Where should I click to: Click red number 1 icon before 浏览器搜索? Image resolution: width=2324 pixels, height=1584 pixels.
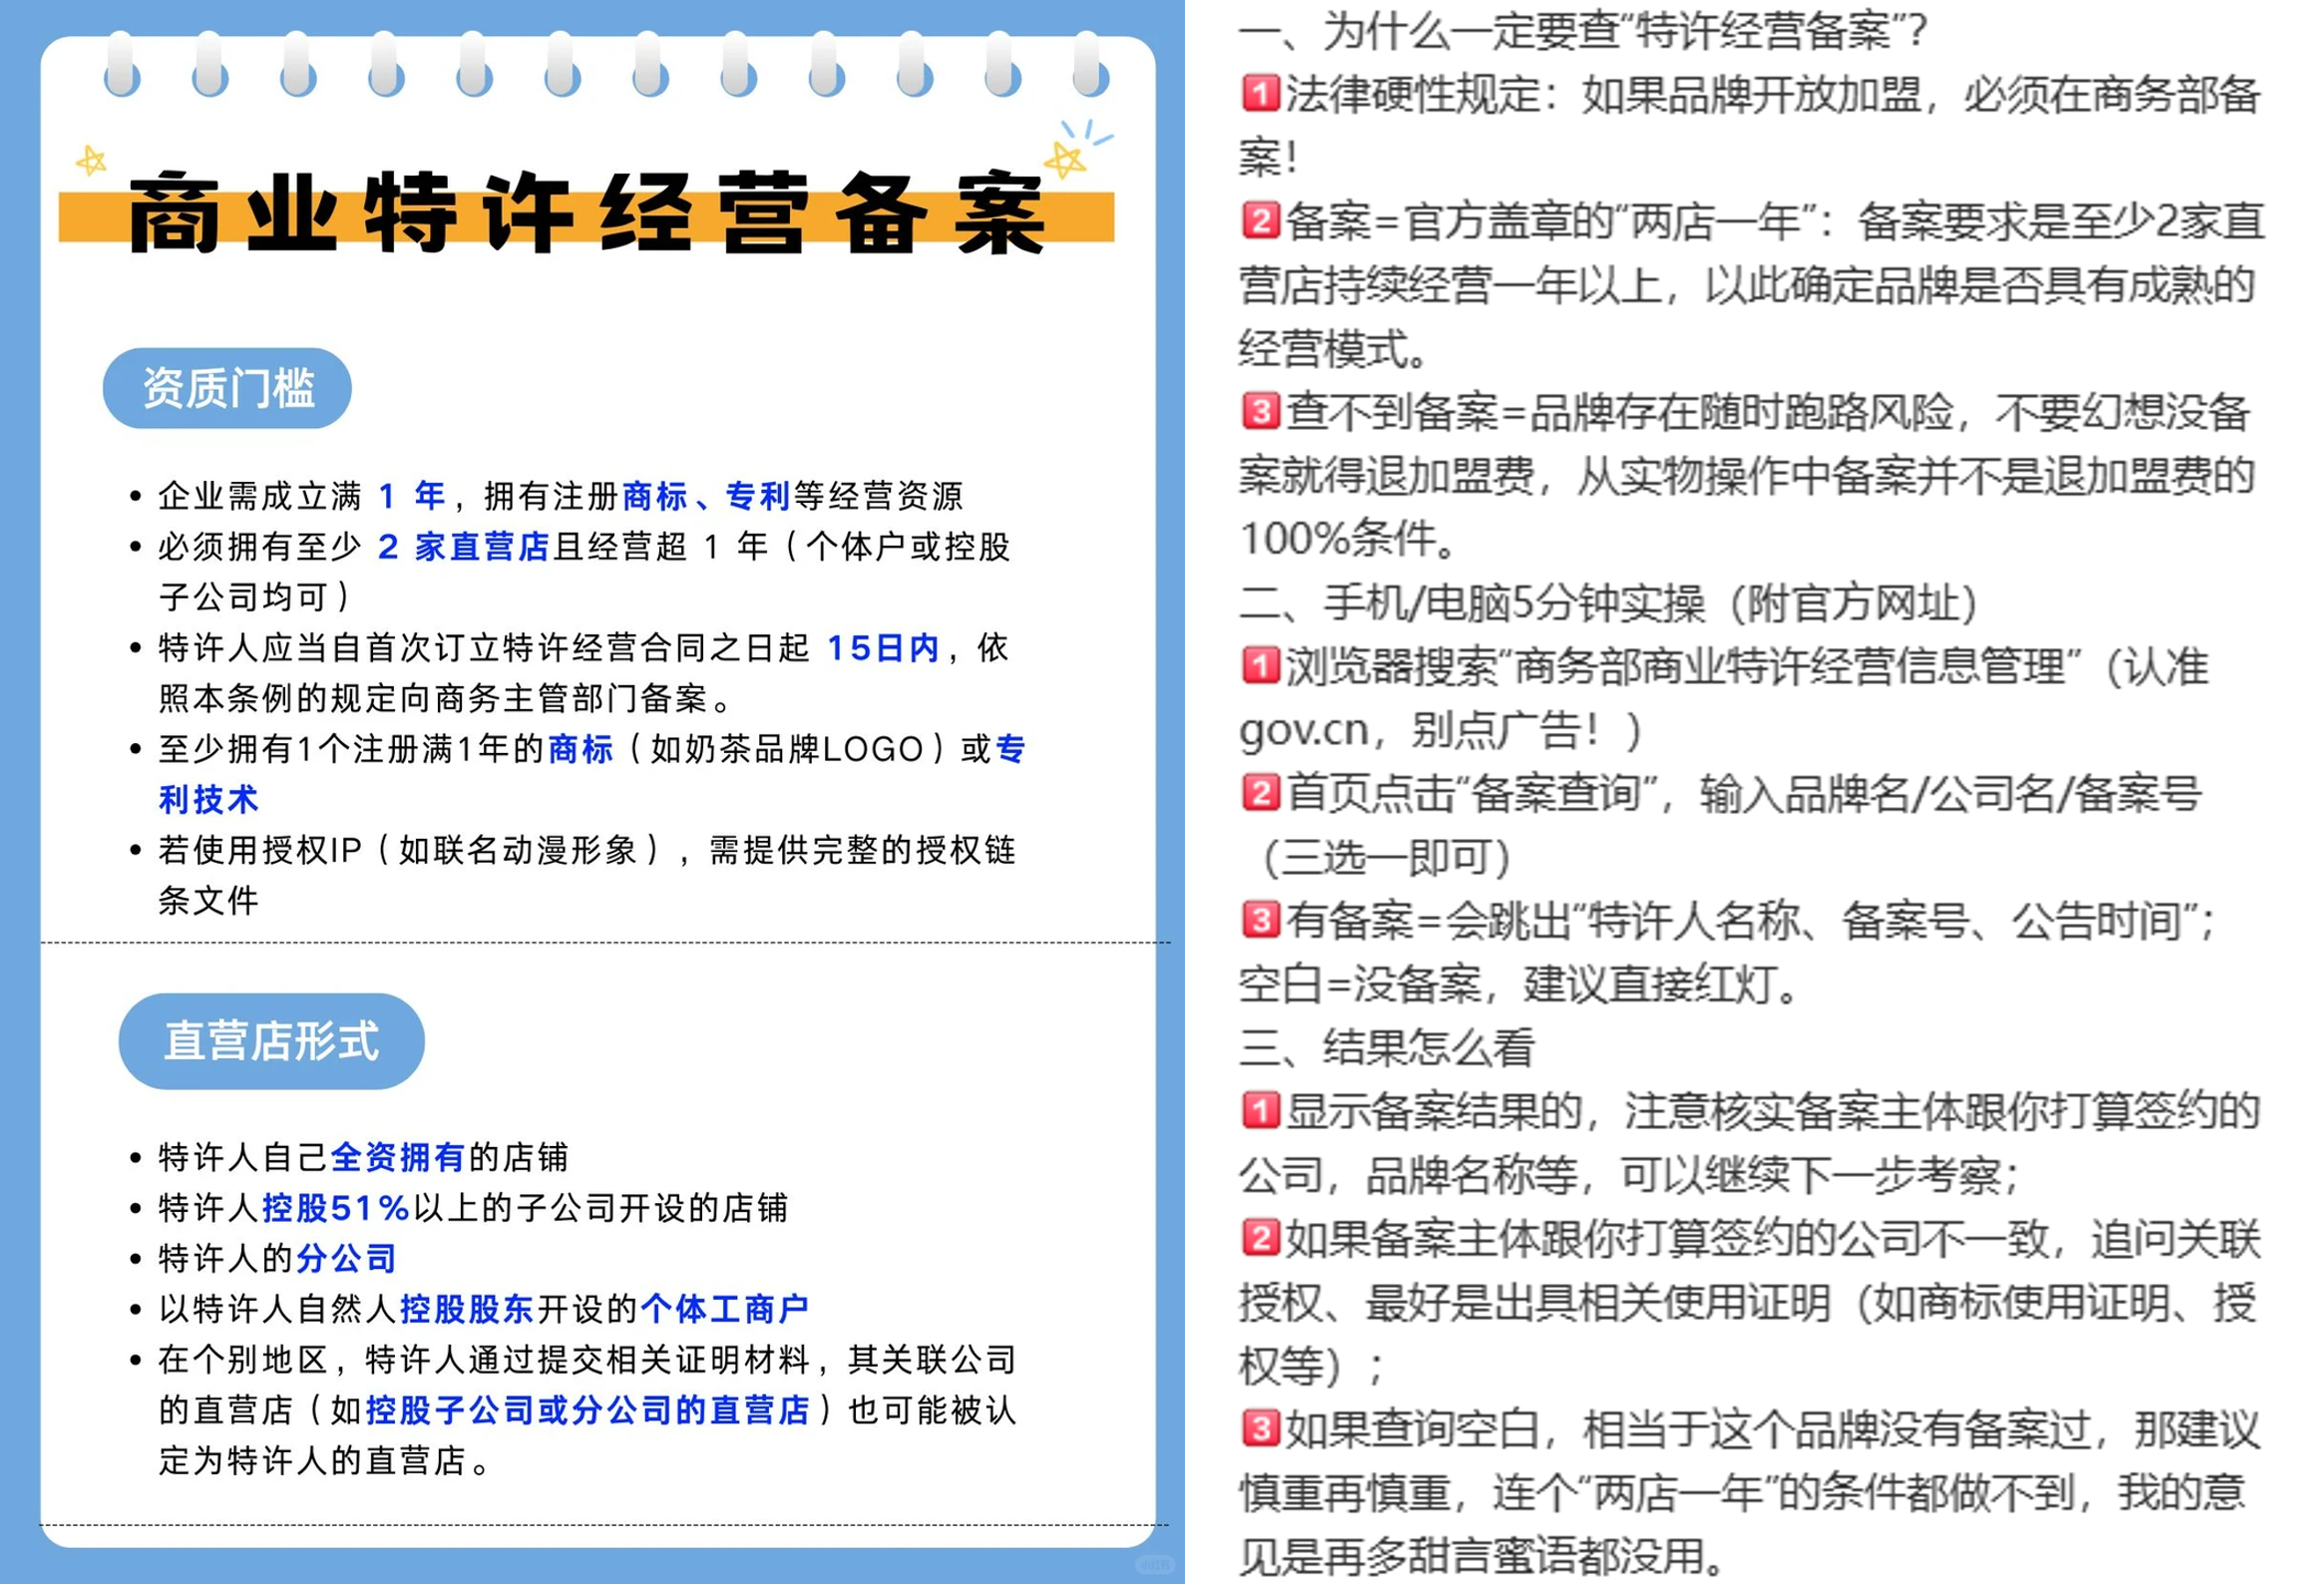click(1260, 665)
